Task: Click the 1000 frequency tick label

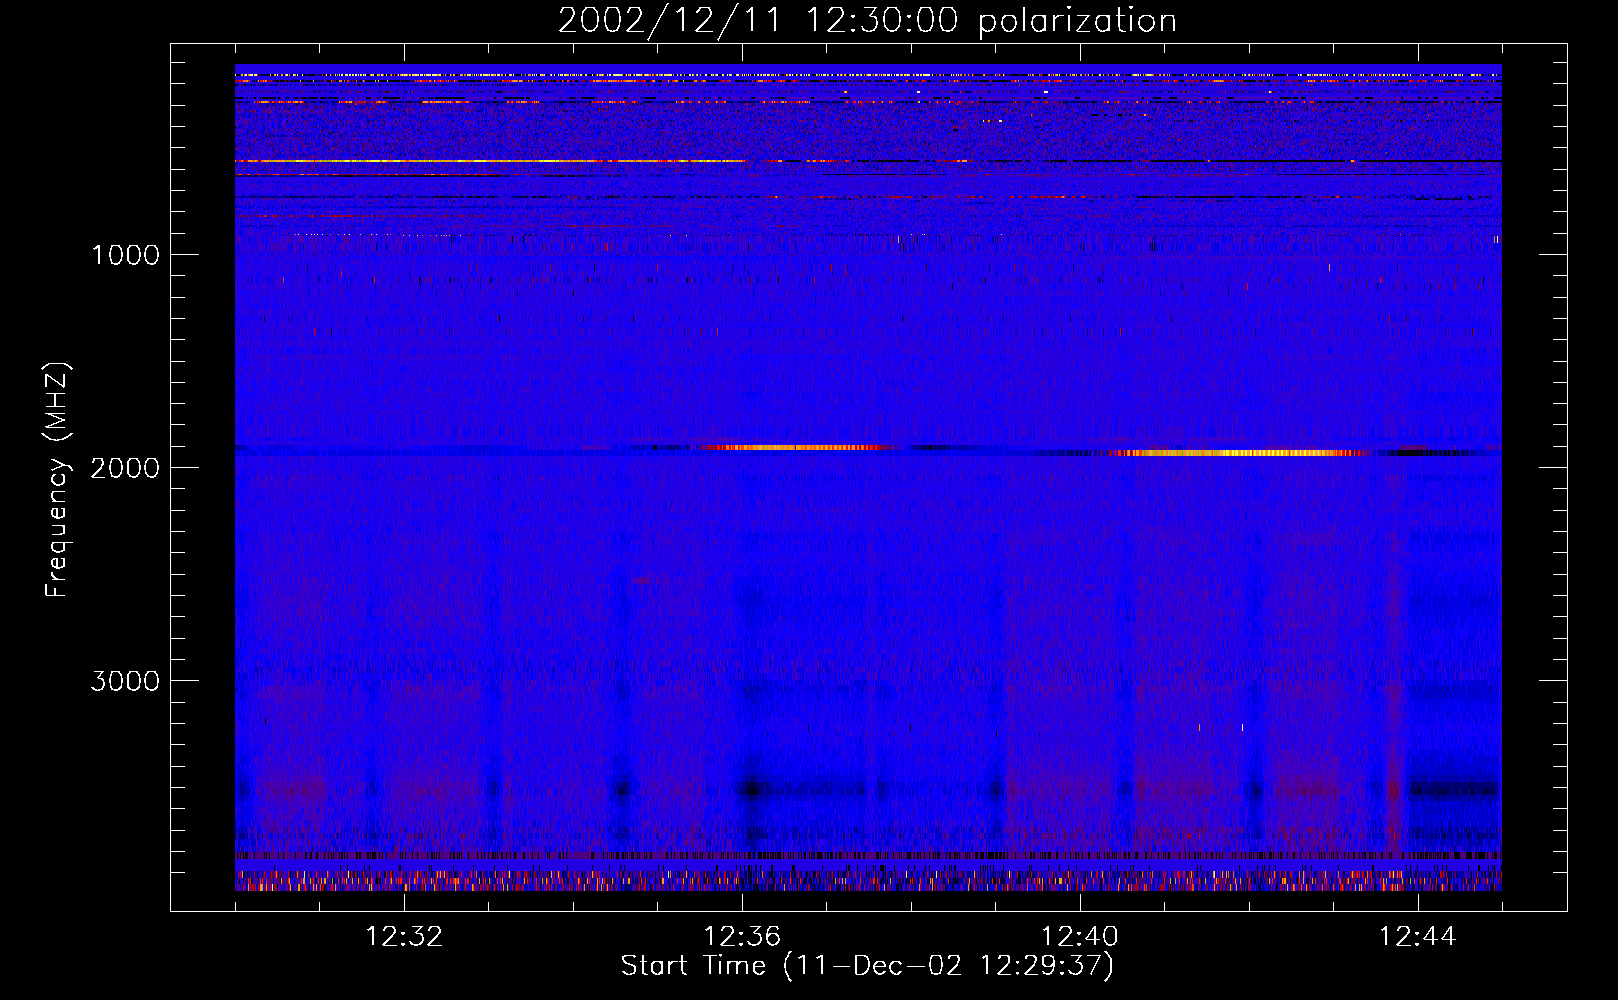Action: 125,255
